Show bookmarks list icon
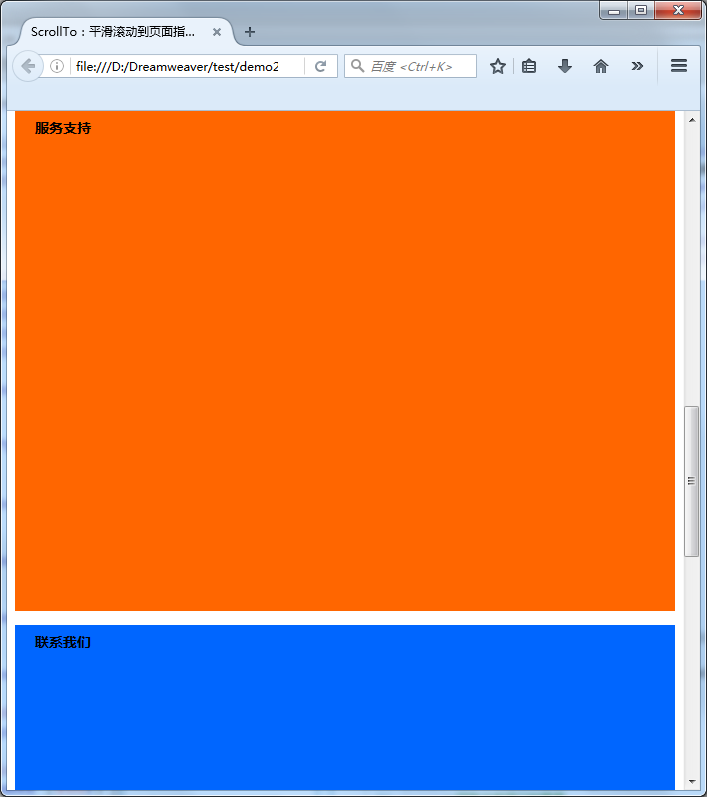Image resolution: width=707 pixels, height=797 pixels. click(x=529, y=66)
